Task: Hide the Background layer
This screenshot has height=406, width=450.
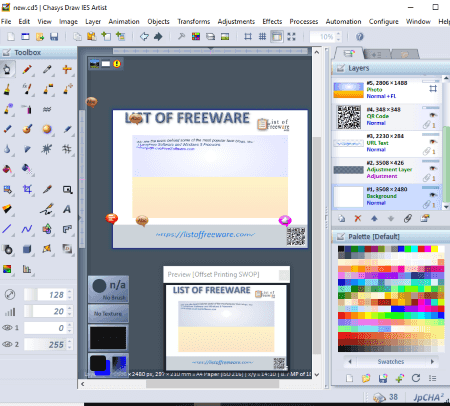Action: (x=433, y=195)
